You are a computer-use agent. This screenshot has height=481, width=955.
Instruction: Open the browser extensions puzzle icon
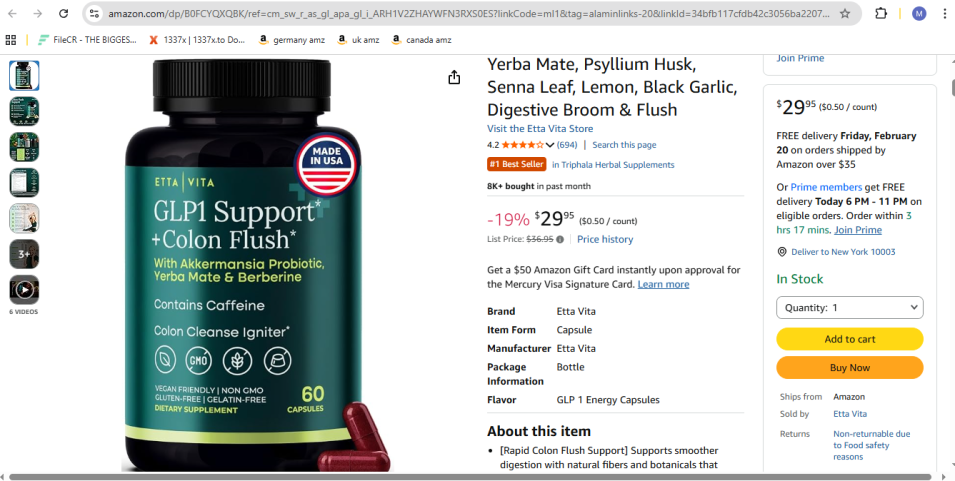[881, 13]
